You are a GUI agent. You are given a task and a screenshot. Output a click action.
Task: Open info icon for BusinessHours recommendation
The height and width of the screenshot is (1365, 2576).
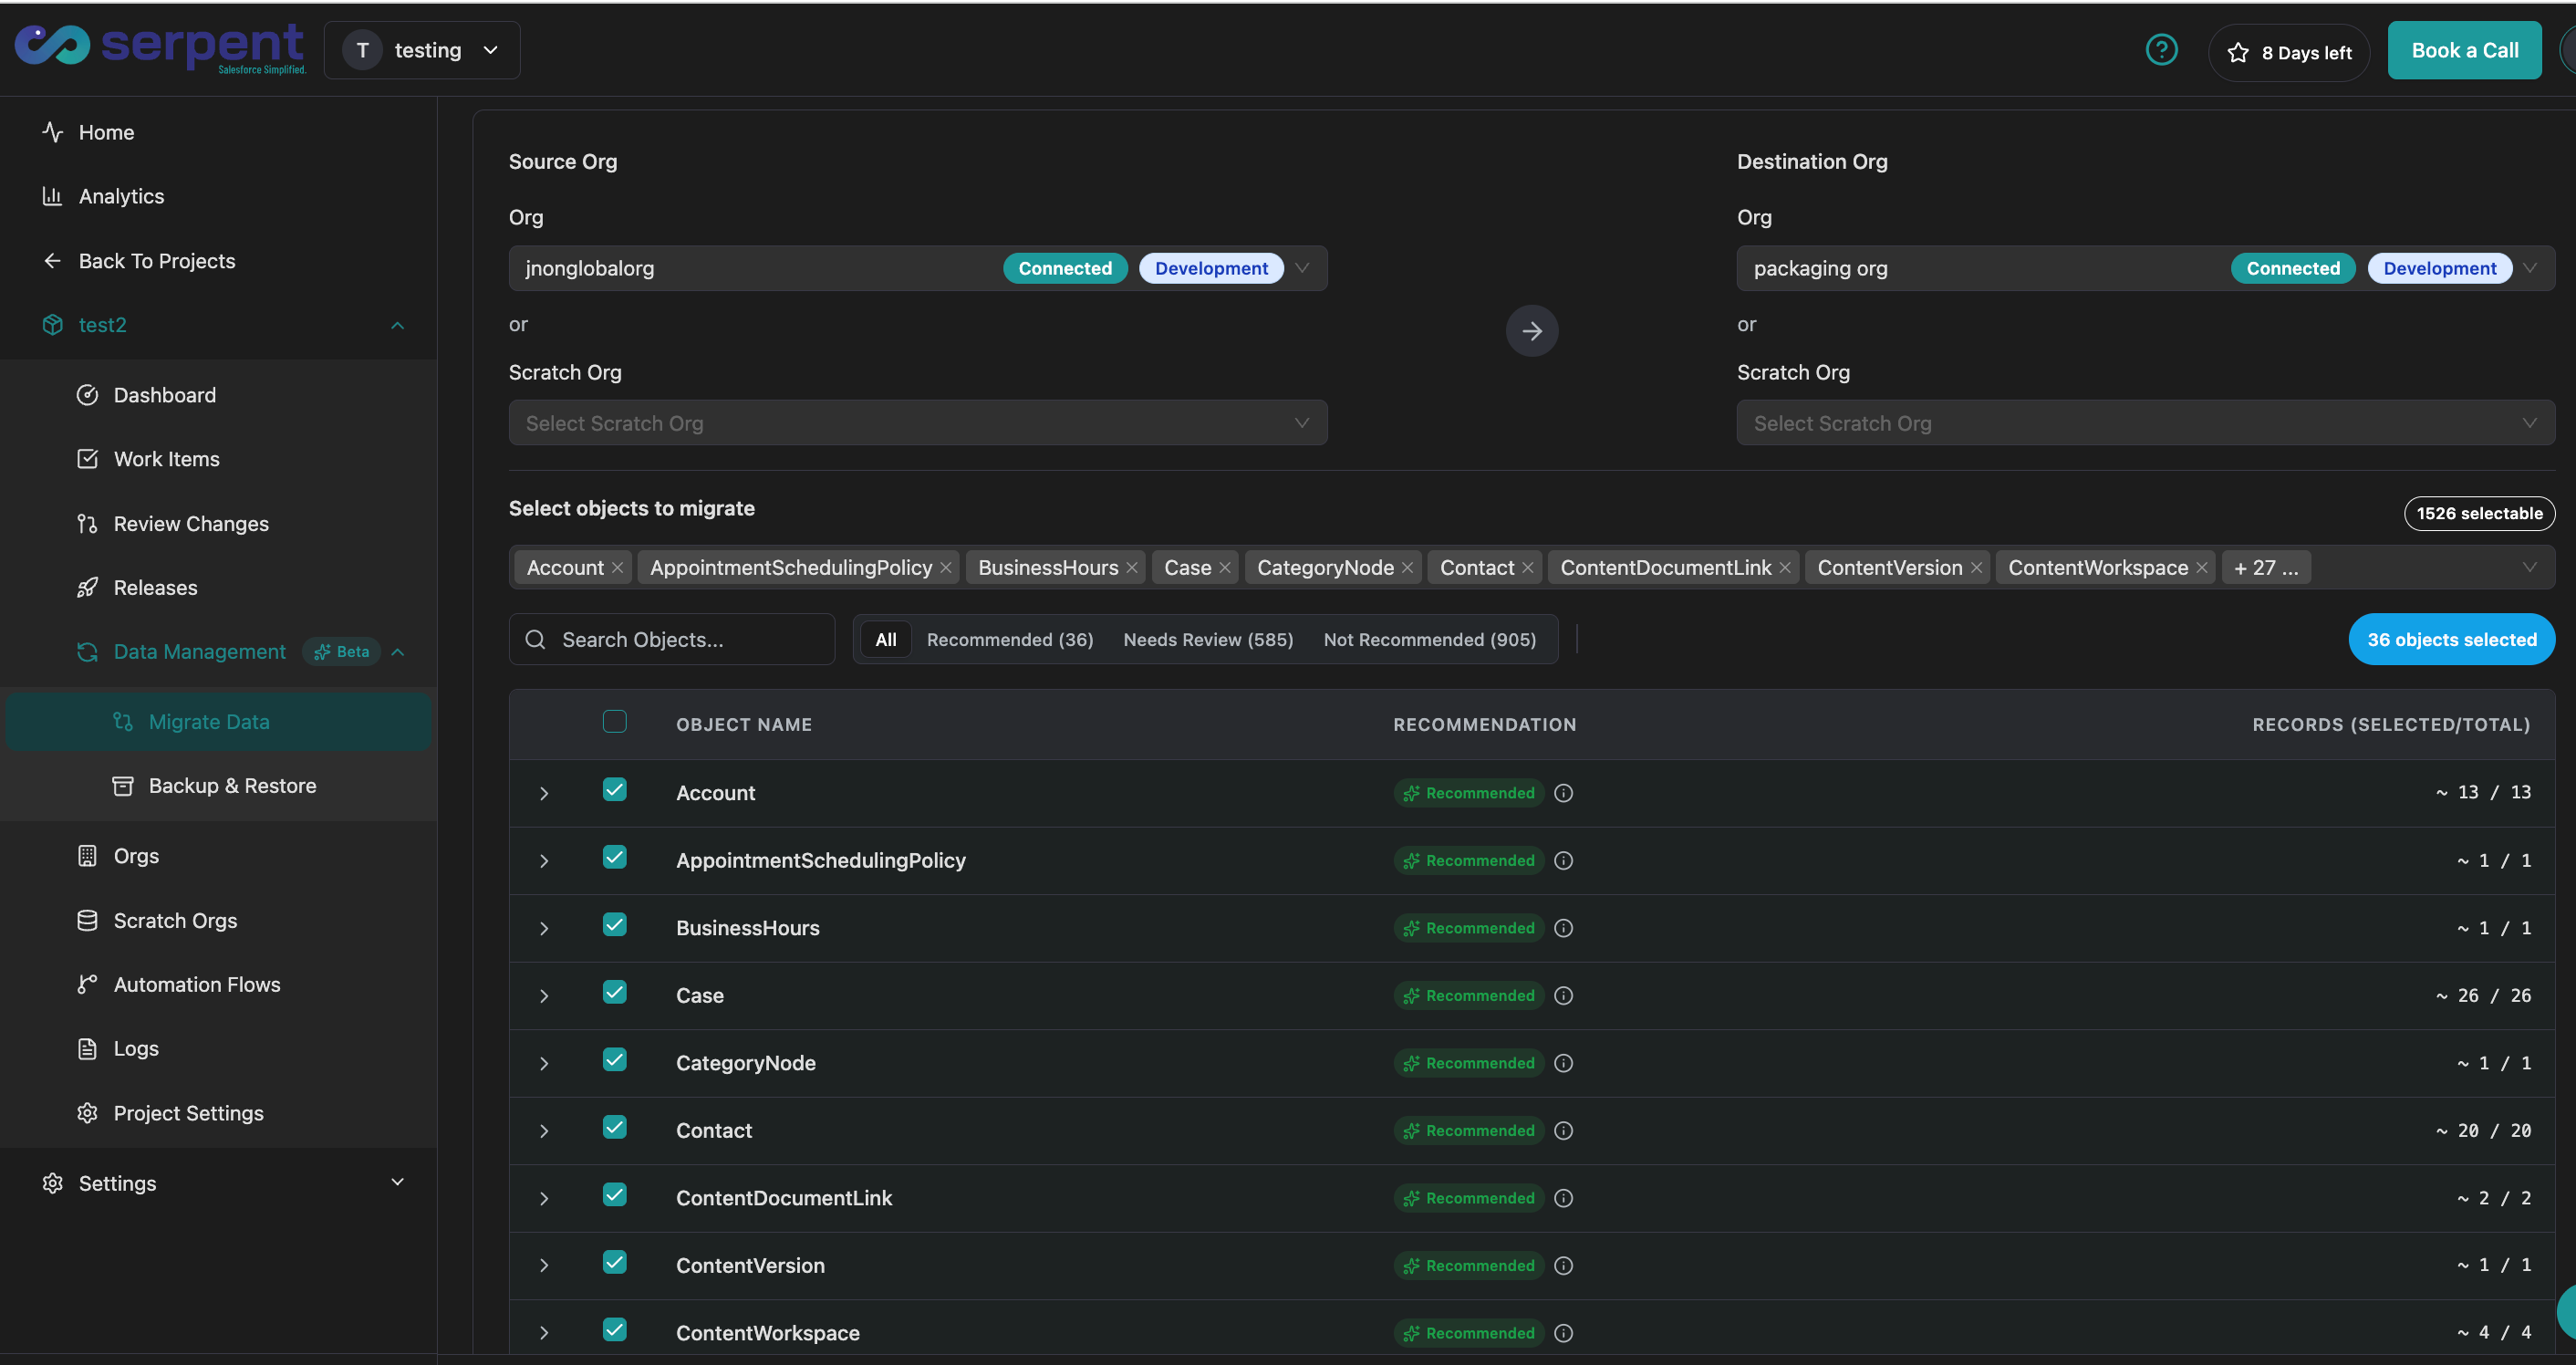(x=1564, y=928)
